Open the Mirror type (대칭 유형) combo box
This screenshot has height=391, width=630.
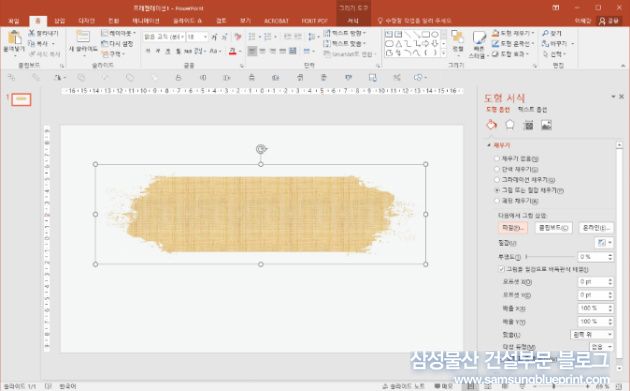pyautogui.click(x=601, y=347)
